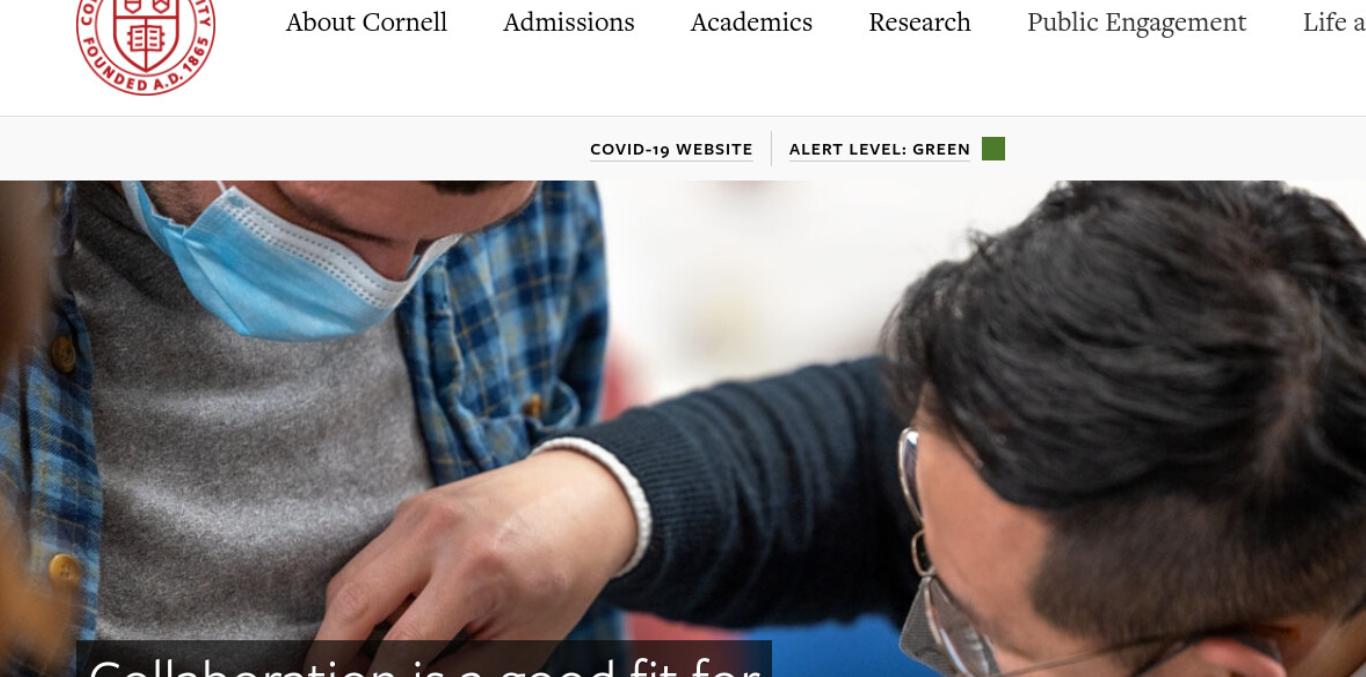Click the Alert Level: Green link
Viewport: 1366px width, 677px height.
(879, 149)
